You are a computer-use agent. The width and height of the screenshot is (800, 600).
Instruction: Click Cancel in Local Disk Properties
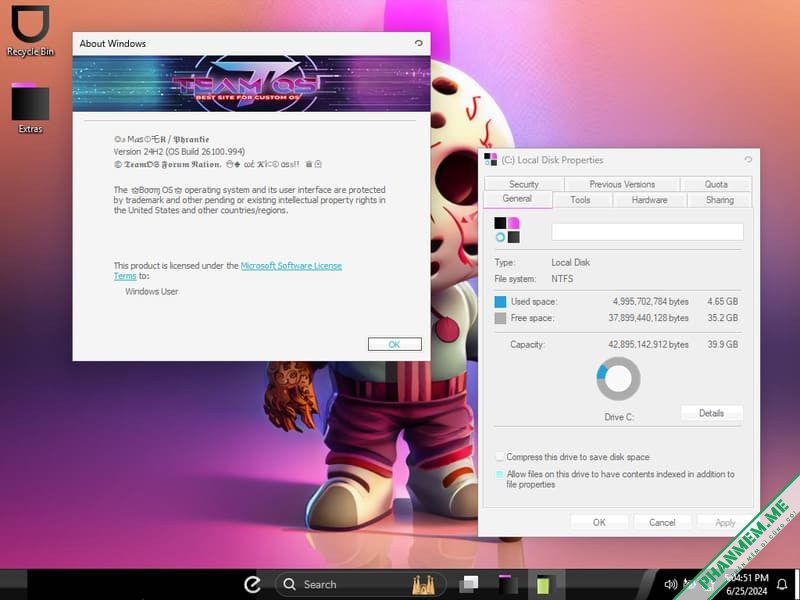(662, 522)
